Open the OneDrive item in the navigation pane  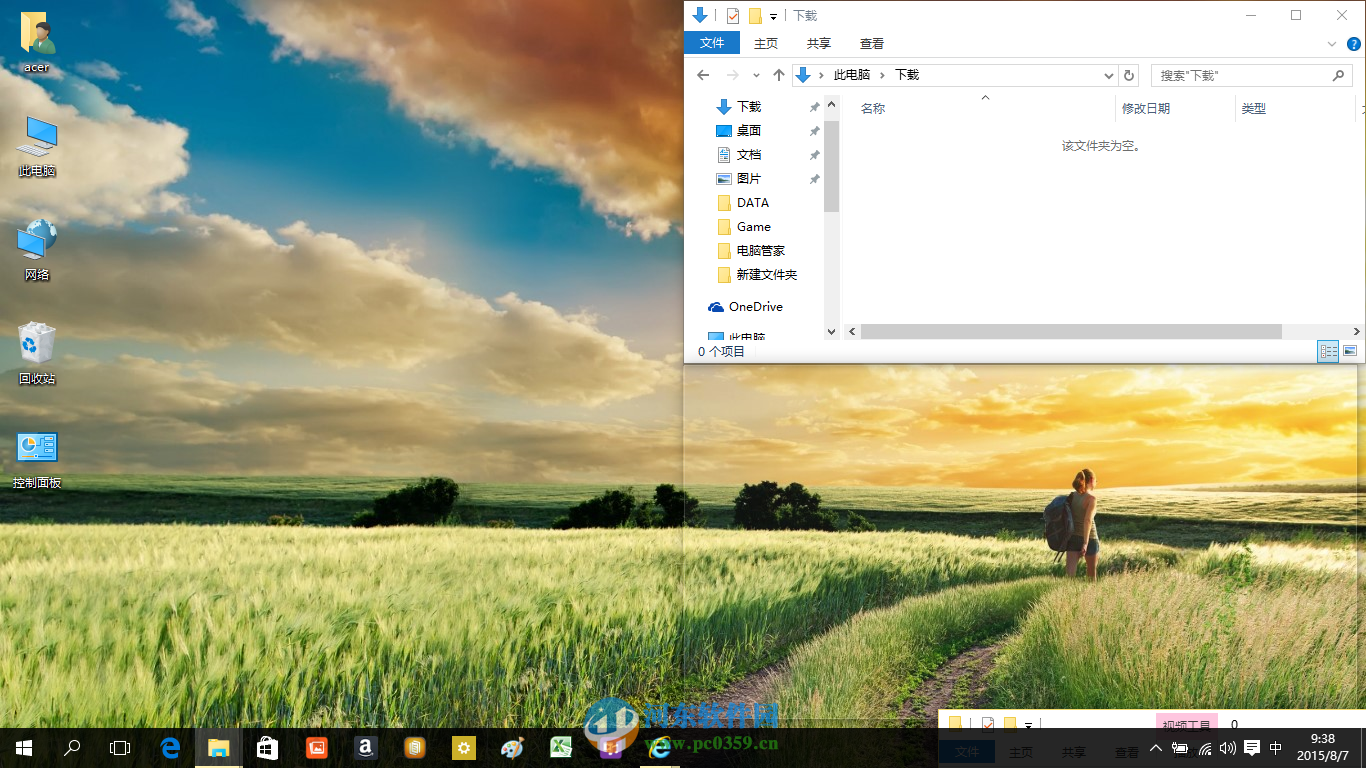(x=756, y=307)
